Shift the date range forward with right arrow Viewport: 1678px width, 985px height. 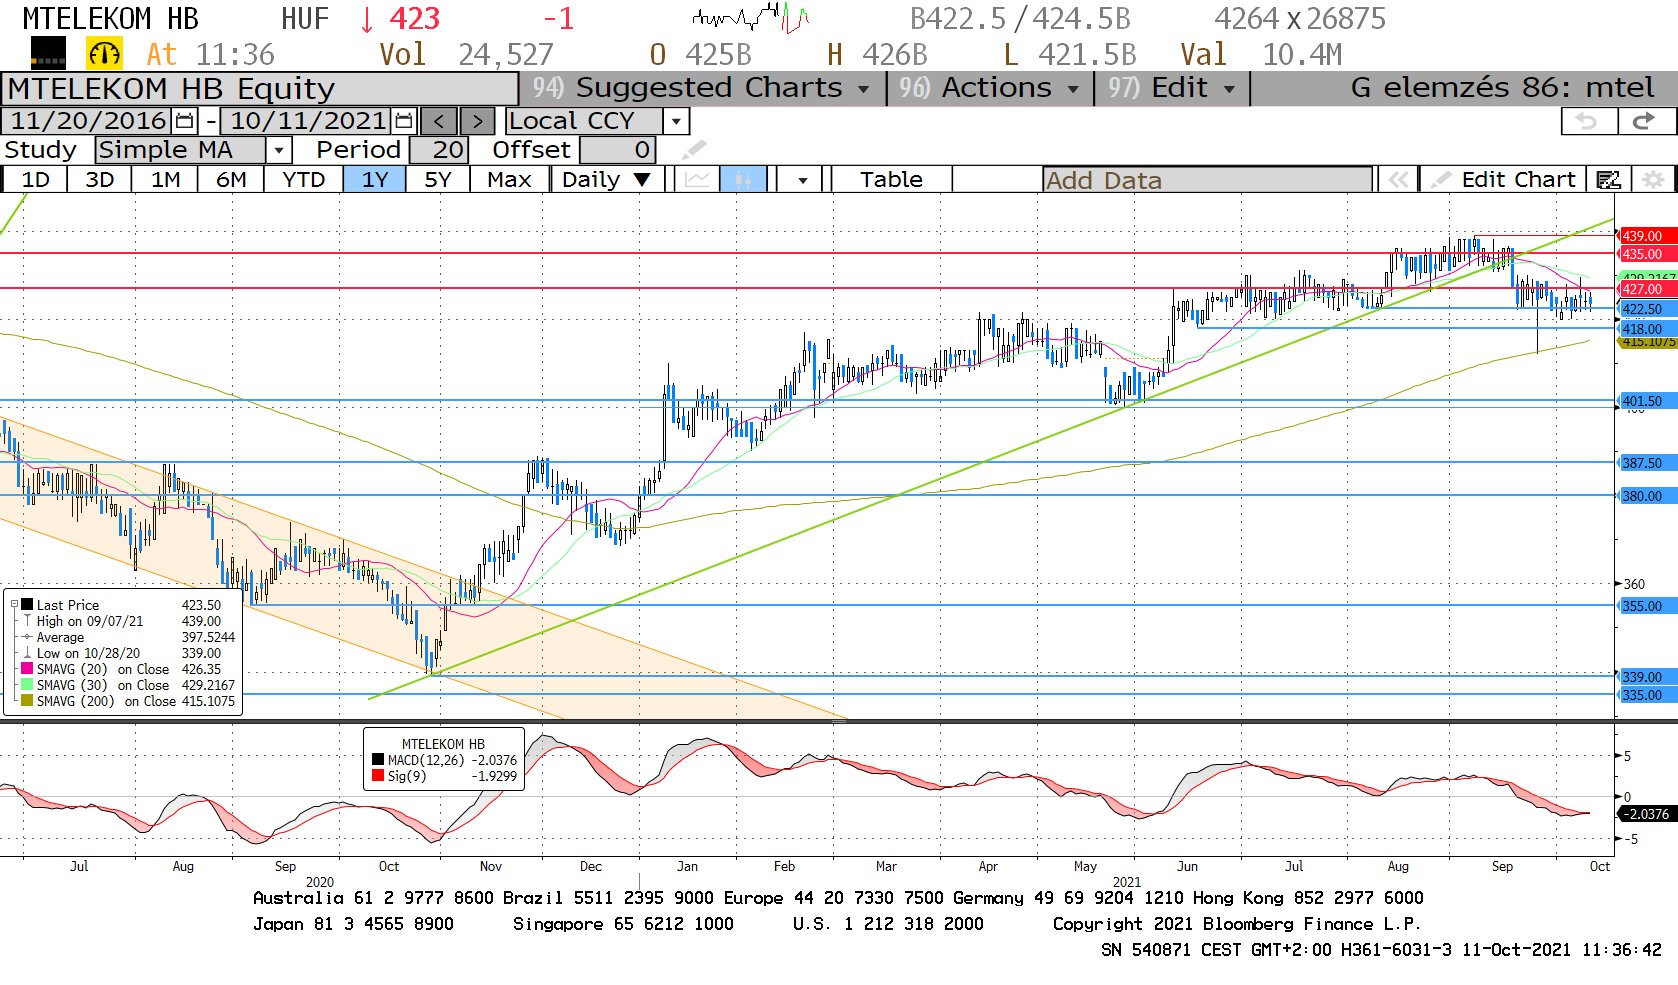[477, 121]
